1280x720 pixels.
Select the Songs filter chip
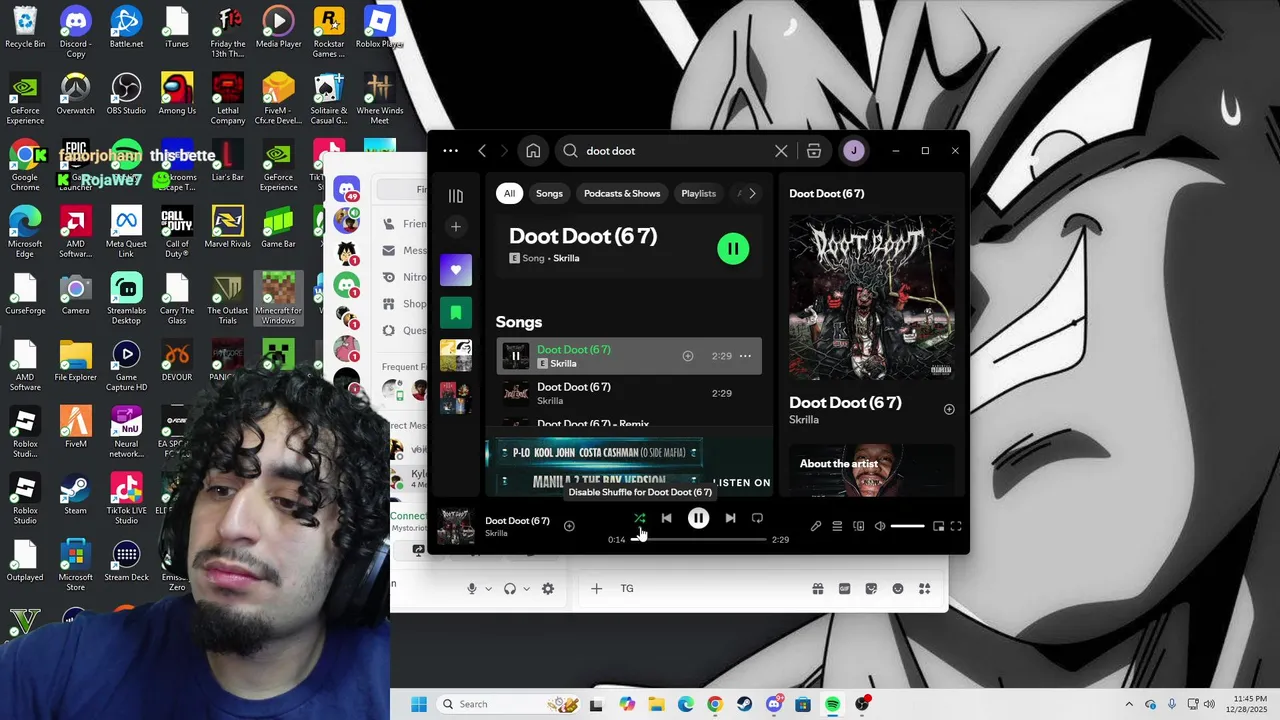point(549,193)
